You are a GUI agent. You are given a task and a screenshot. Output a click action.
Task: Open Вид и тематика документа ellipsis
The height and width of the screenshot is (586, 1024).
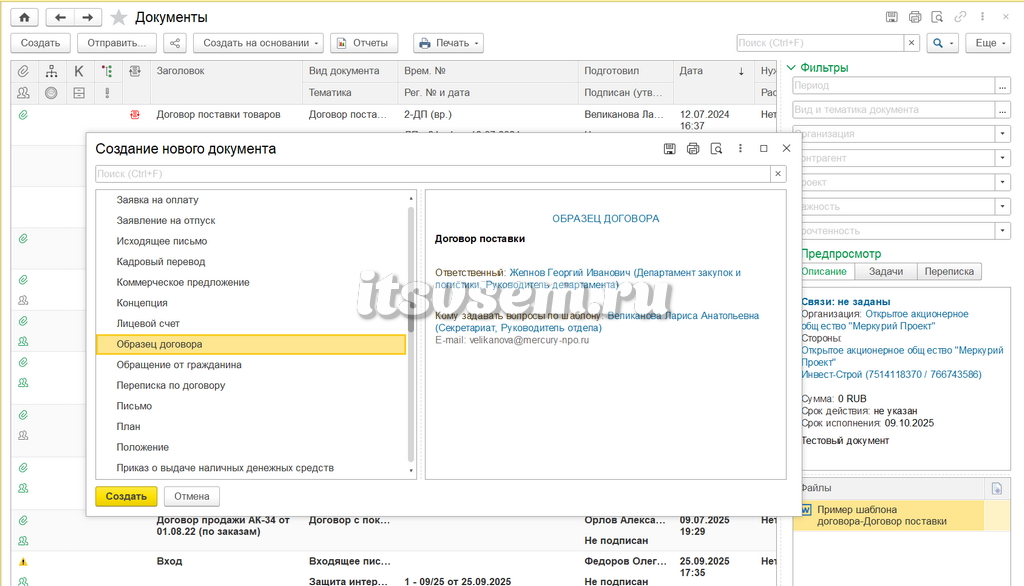[x=1002, y=110]
